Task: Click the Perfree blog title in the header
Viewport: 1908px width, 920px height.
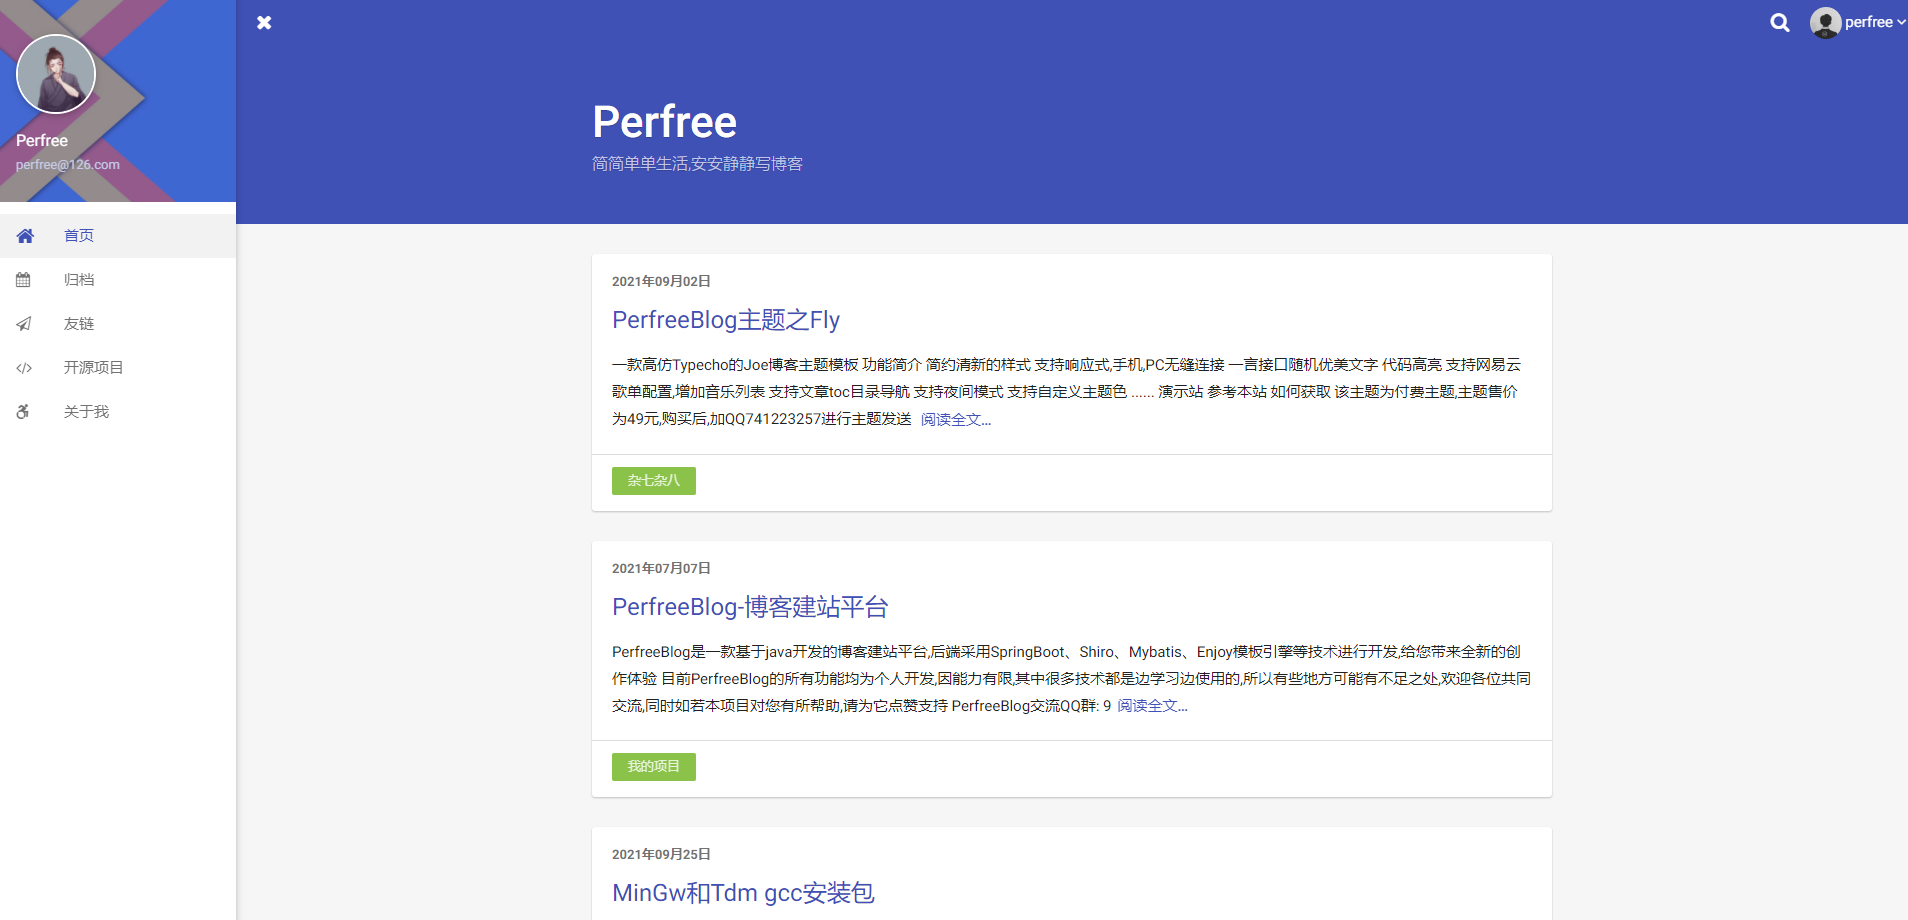Action: [665, 122]
